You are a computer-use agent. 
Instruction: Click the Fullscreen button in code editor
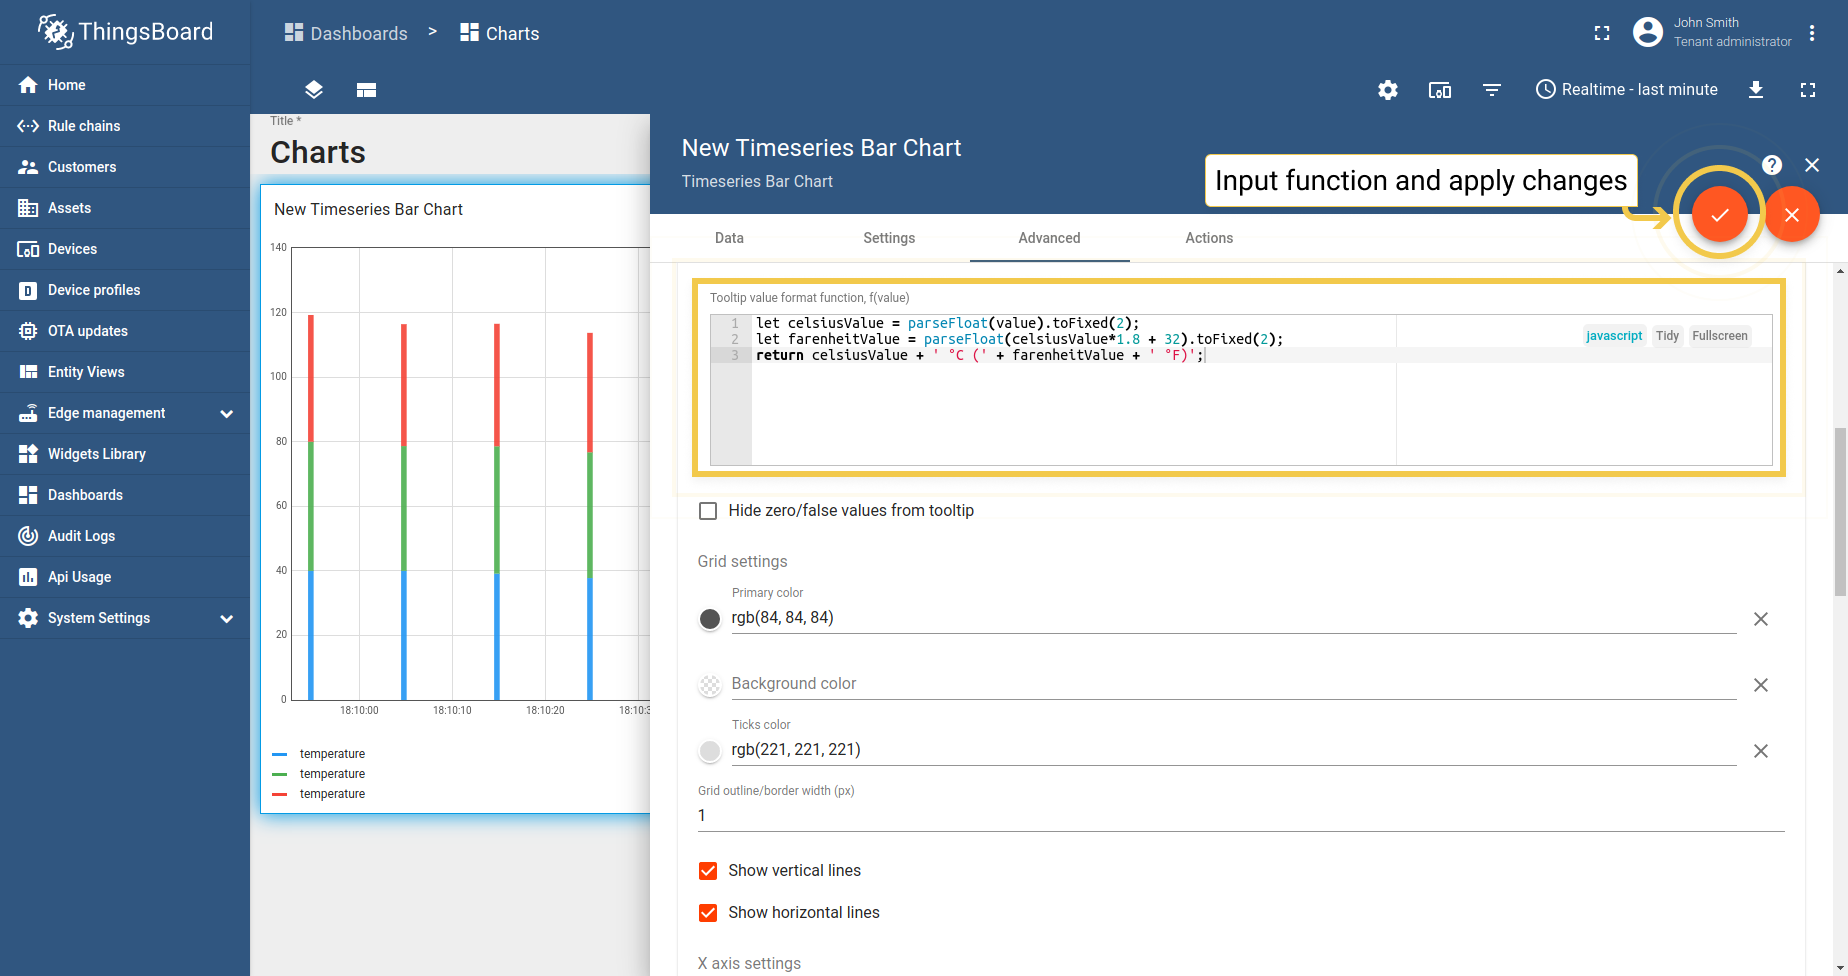coord(1720,336)
